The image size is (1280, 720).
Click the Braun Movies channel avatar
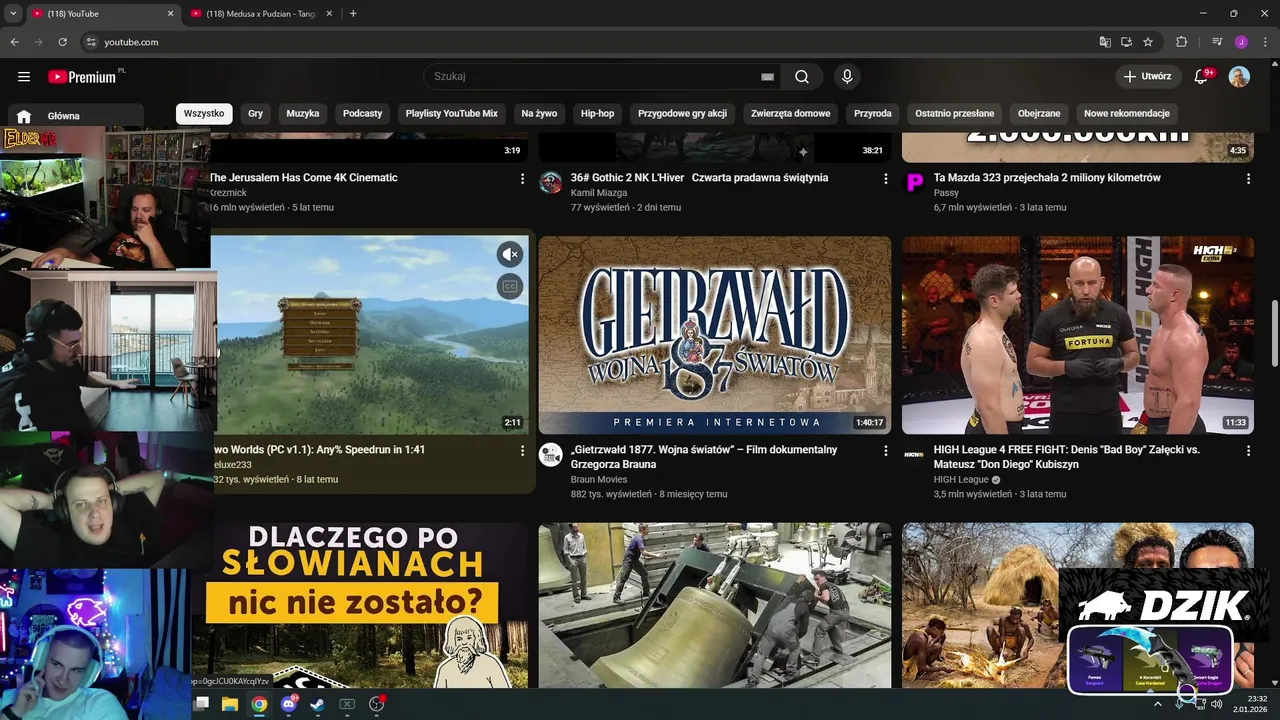[550, 455]
